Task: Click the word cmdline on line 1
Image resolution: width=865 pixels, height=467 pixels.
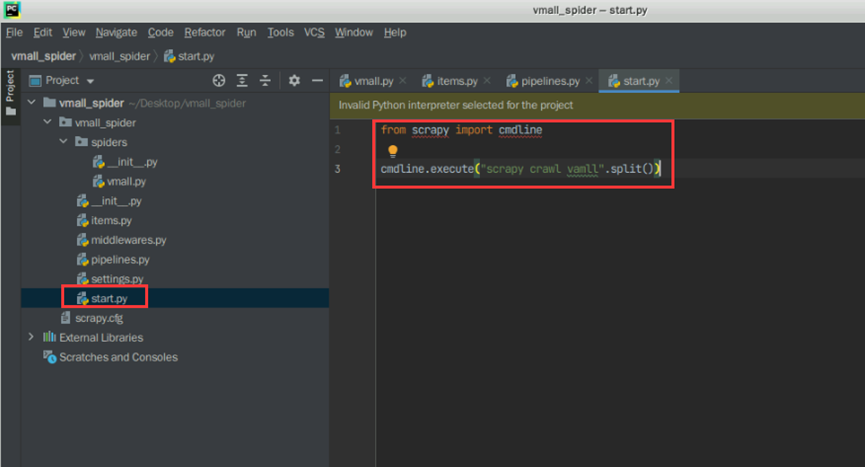Action: [x=520, y=130]
